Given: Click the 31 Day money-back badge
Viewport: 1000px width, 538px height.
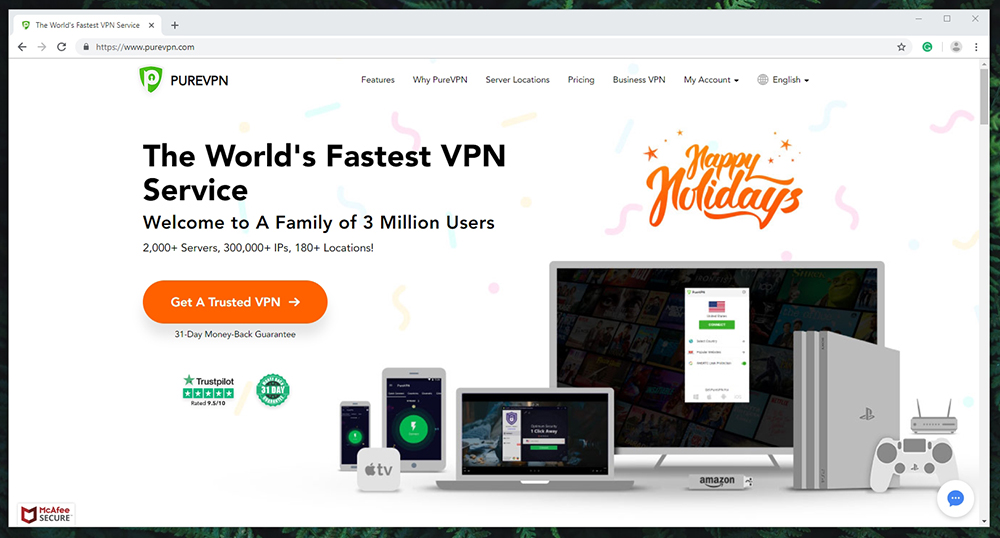Looking at the screenshot, I should 273,390.
